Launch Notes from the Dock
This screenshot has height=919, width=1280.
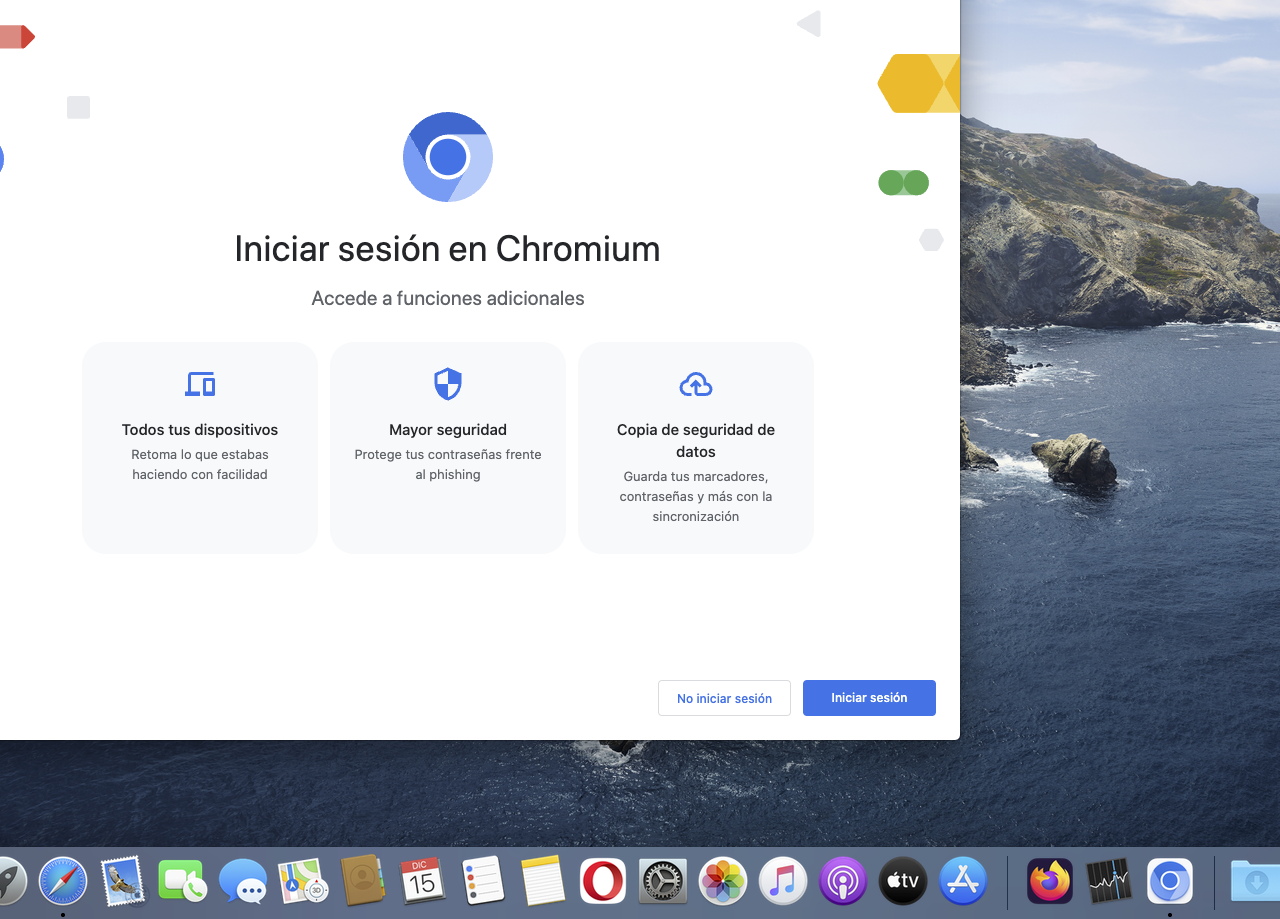click(543, 882)
